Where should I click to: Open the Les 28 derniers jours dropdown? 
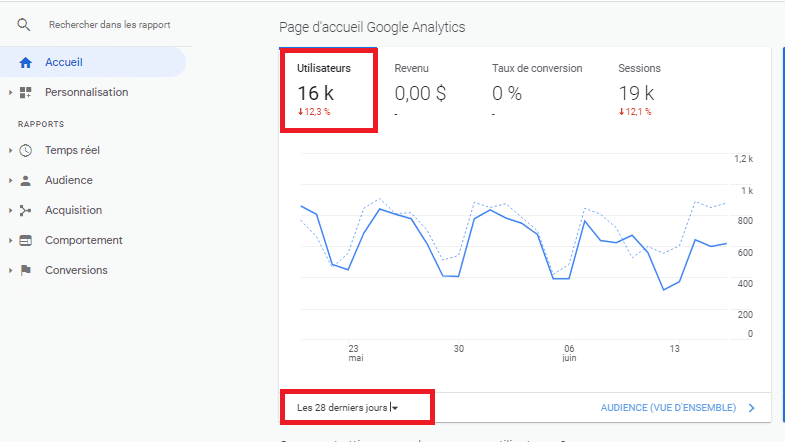[347, 407]
